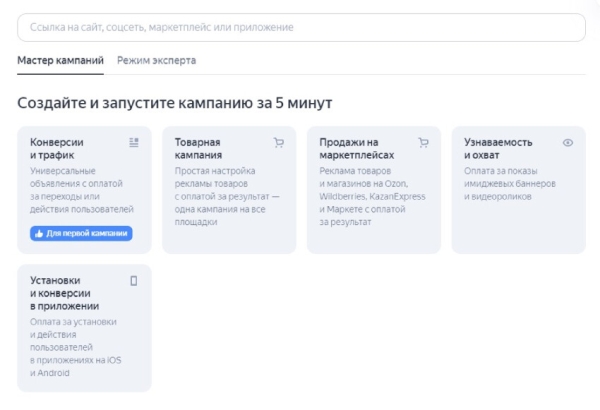
Task: Pick the Продажи на маркетплейсах heading
Action: point(357,149)
